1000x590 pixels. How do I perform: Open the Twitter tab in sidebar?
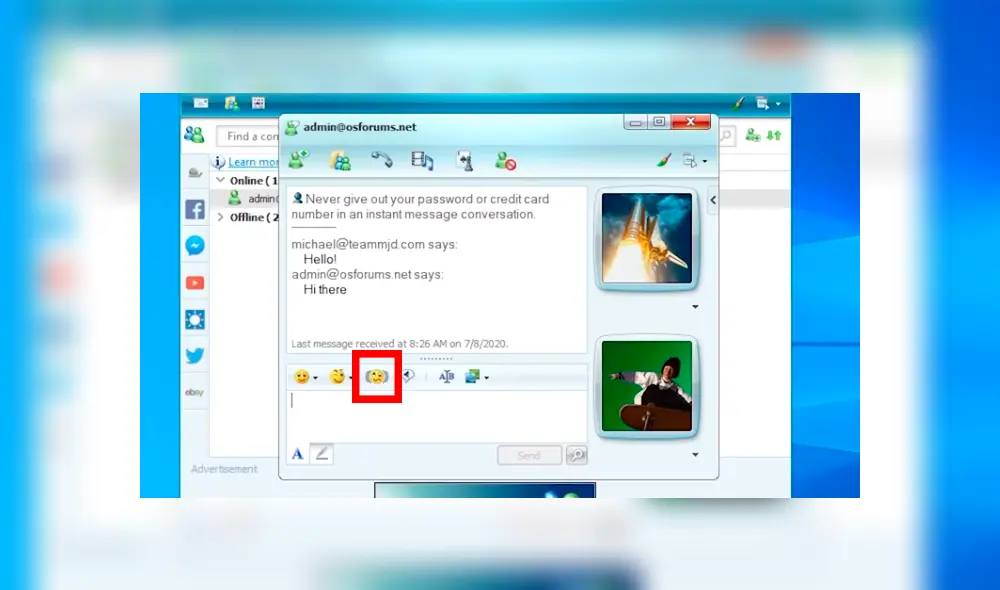point(195,356)
